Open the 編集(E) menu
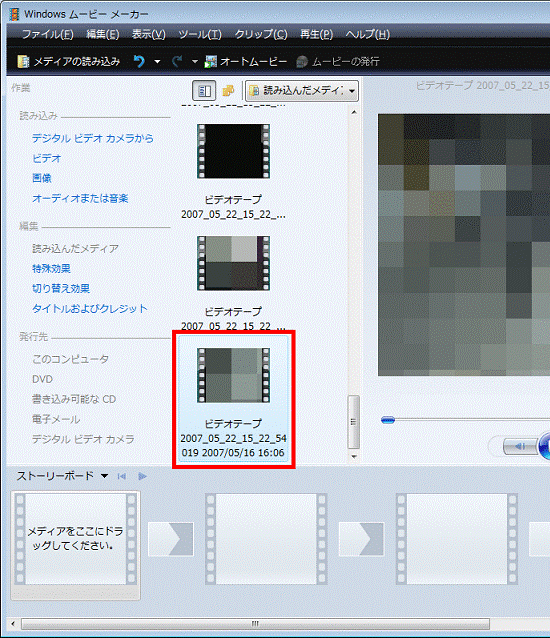 [x=103, y=34]
